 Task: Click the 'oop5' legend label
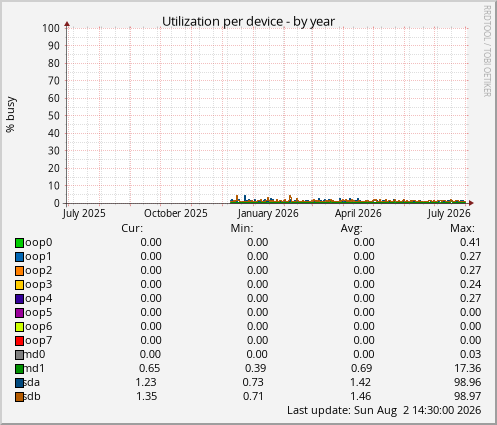(39, 313)
